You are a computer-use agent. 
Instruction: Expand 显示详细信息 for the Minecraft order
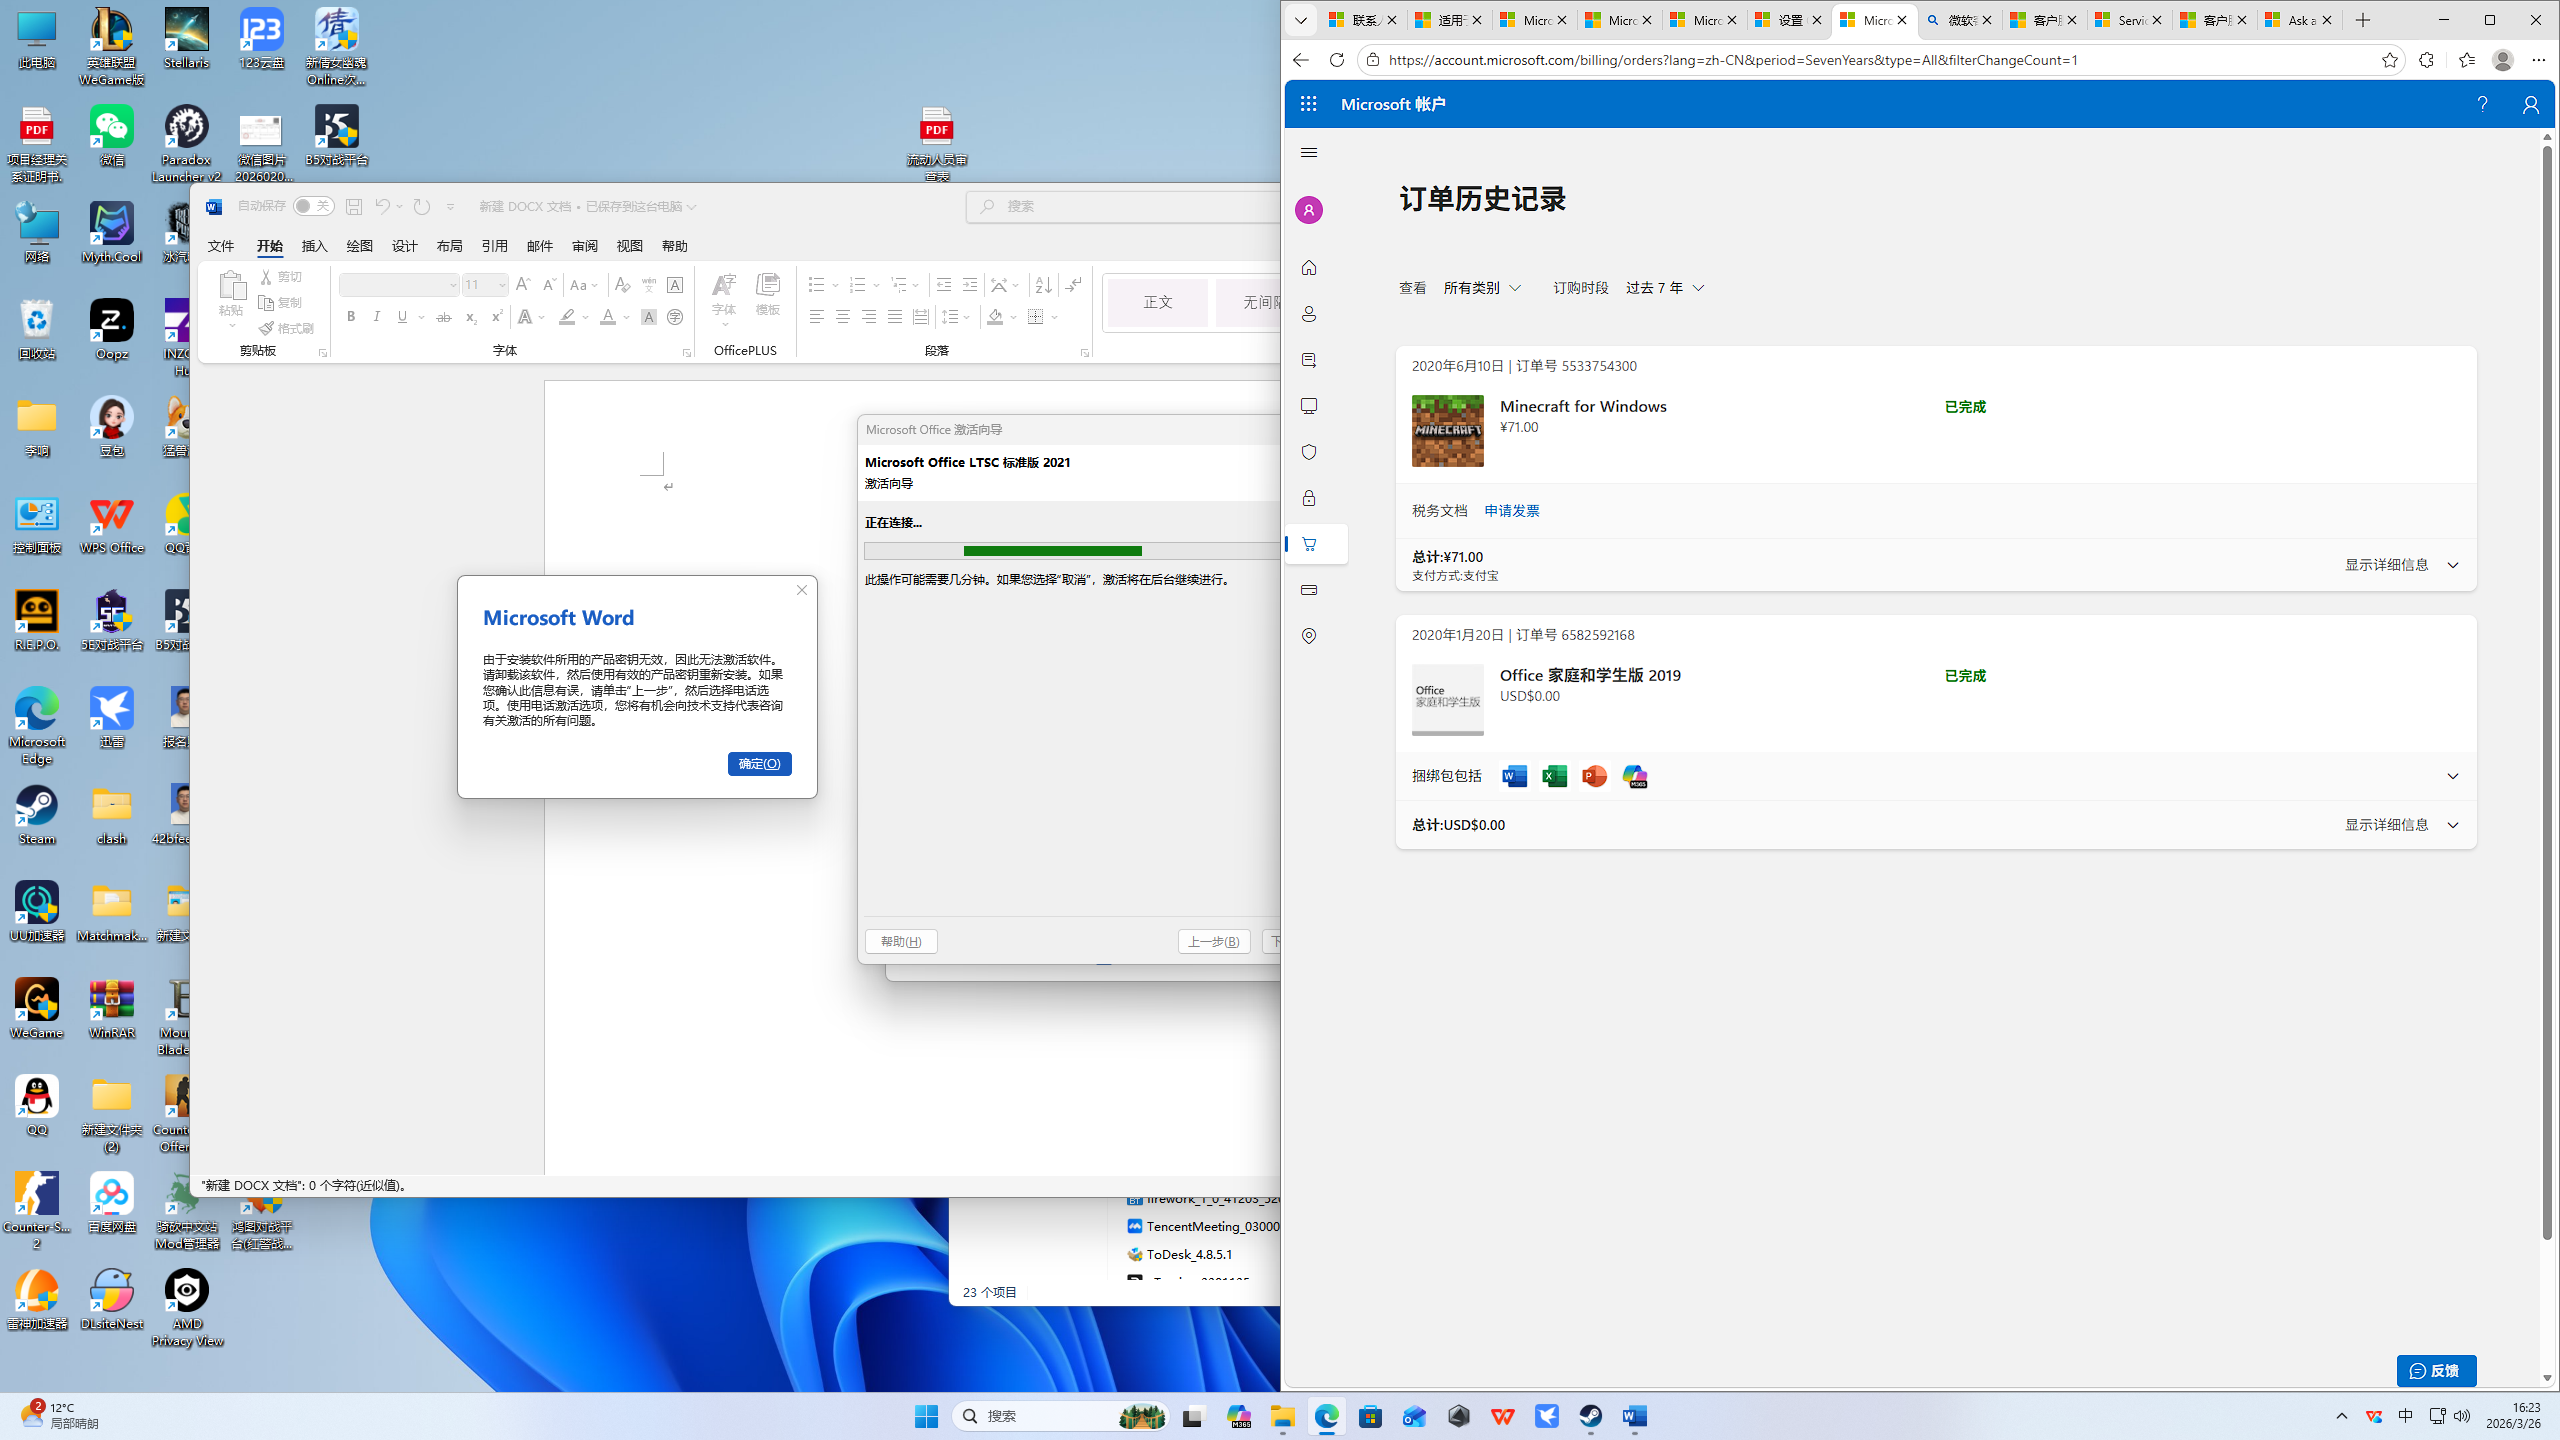pos(2401,565)
